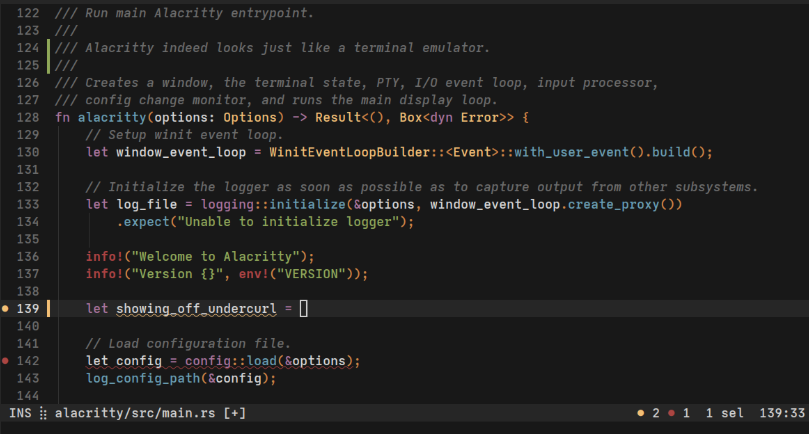Click line number 123
Viewport: 809px width, 434px height.
pos(28,30)
